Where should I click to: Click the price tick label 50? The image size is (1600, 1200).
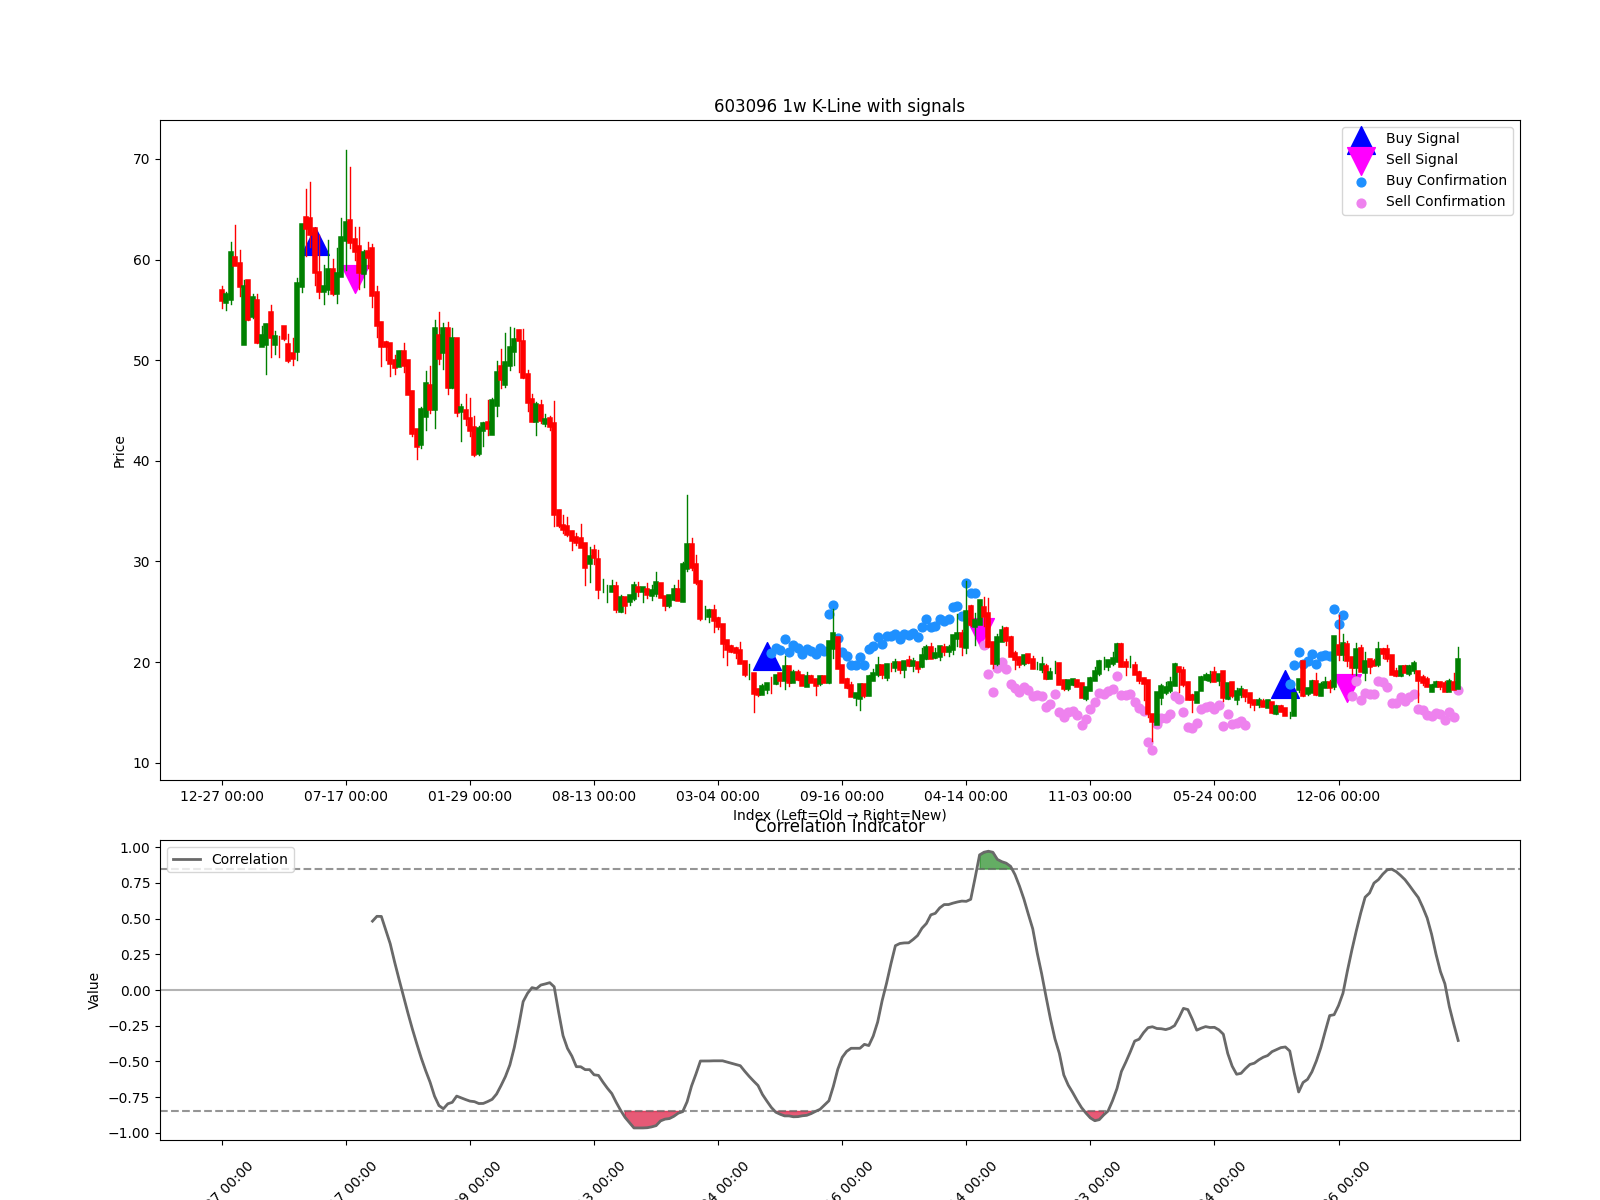(140, 361)
